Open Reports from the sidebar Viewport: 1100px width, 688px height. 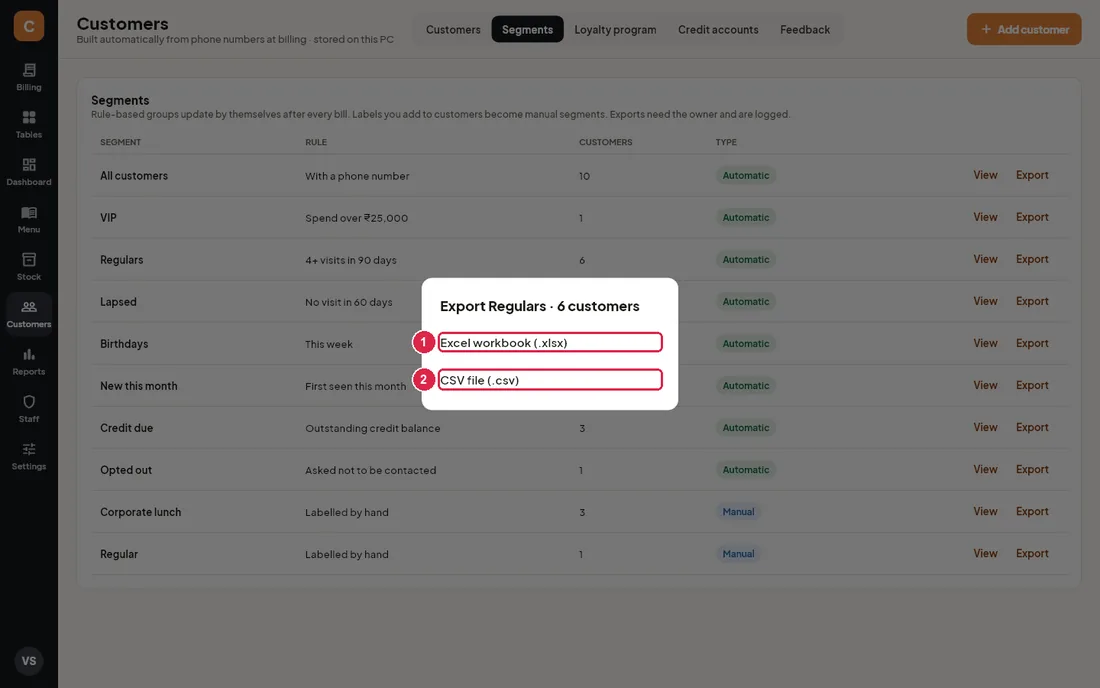pos(29,362)
